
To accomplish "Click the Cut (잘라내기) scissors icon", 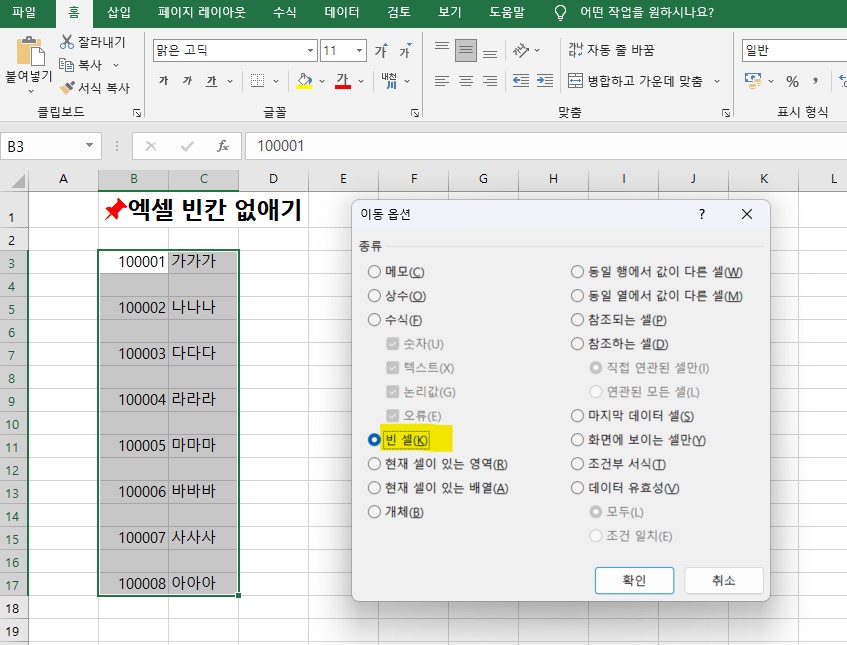I will [x=67, y=42].
